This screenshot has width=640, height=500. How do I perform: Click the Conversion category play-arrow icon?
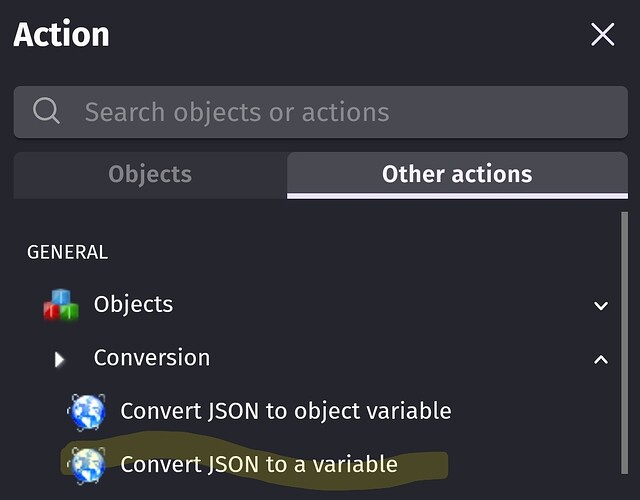click(x=60, y=359)
